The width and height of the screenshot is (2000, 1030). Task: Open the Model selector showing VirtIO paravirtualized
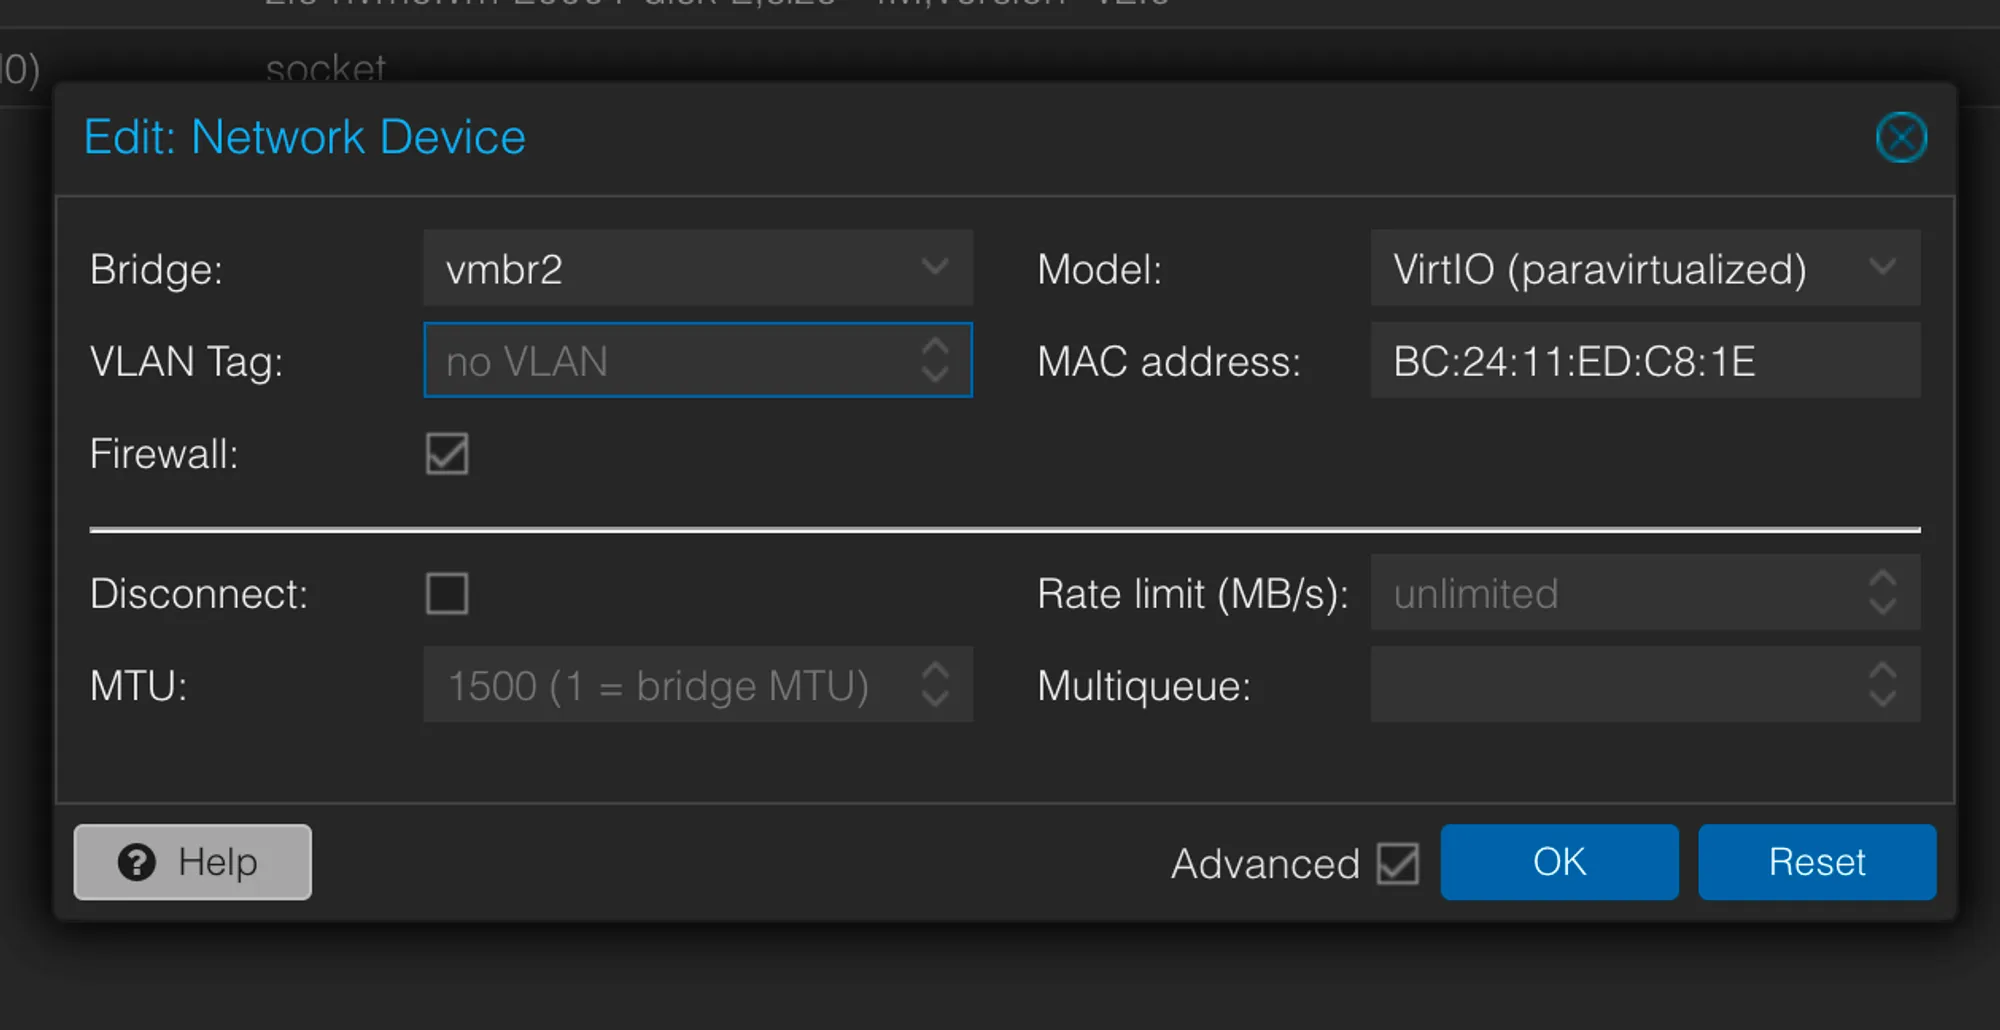coord(1645,268)
